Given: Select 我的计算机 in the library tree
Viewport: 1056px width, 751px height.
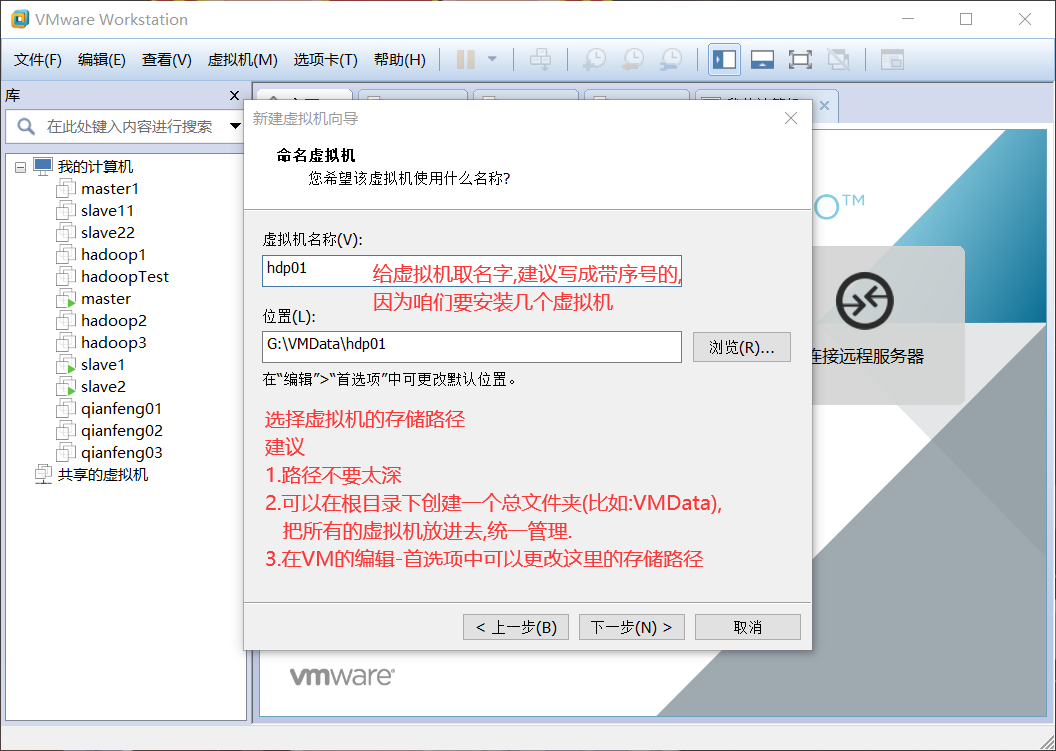Looking at the screenshot, I should coord(95,166).
